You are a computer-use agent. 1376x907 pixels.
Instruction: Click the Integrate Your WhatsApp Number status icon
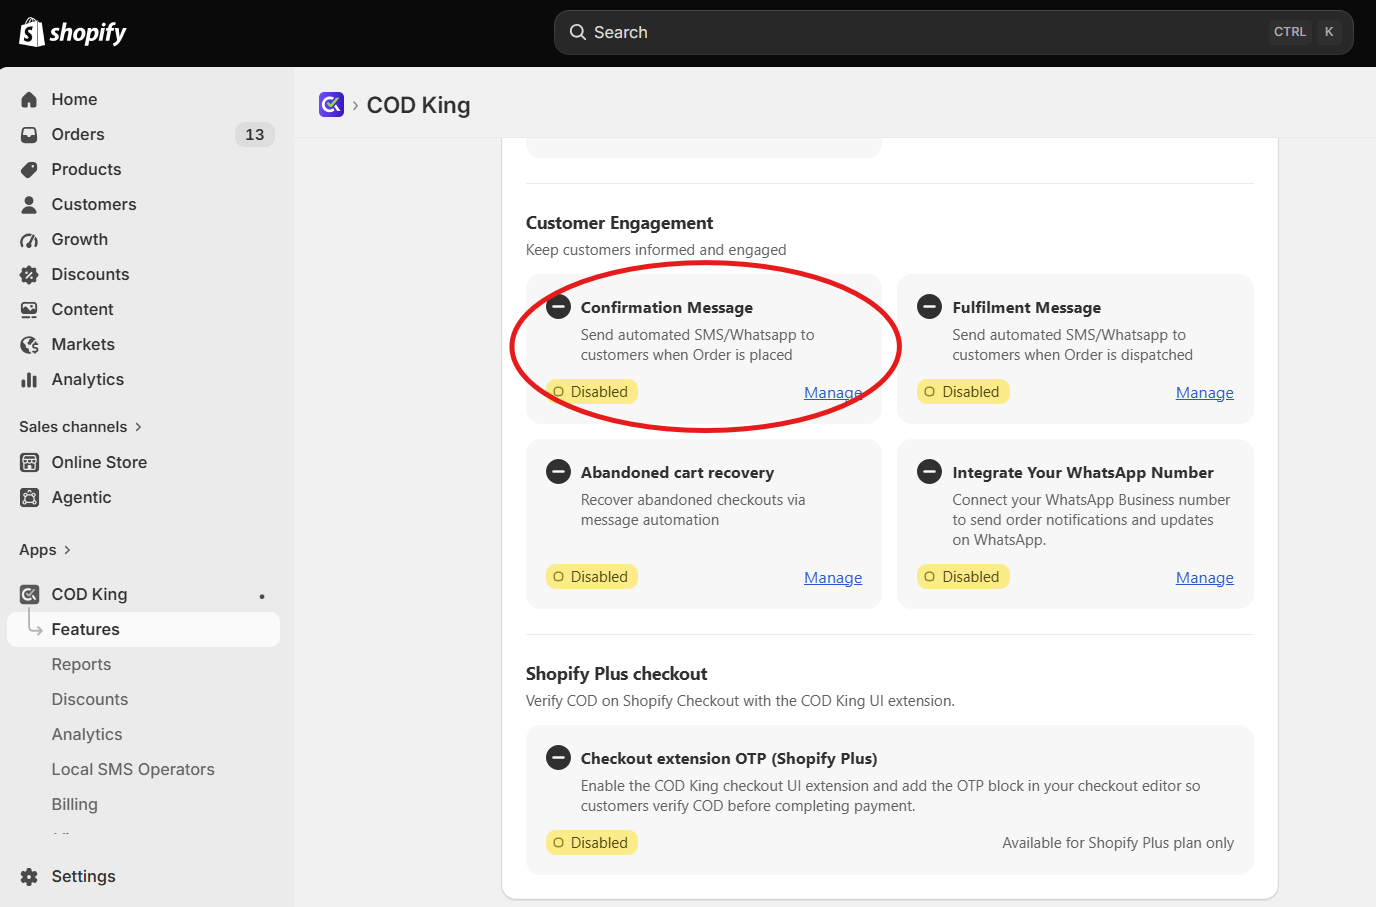click(930, 472)
